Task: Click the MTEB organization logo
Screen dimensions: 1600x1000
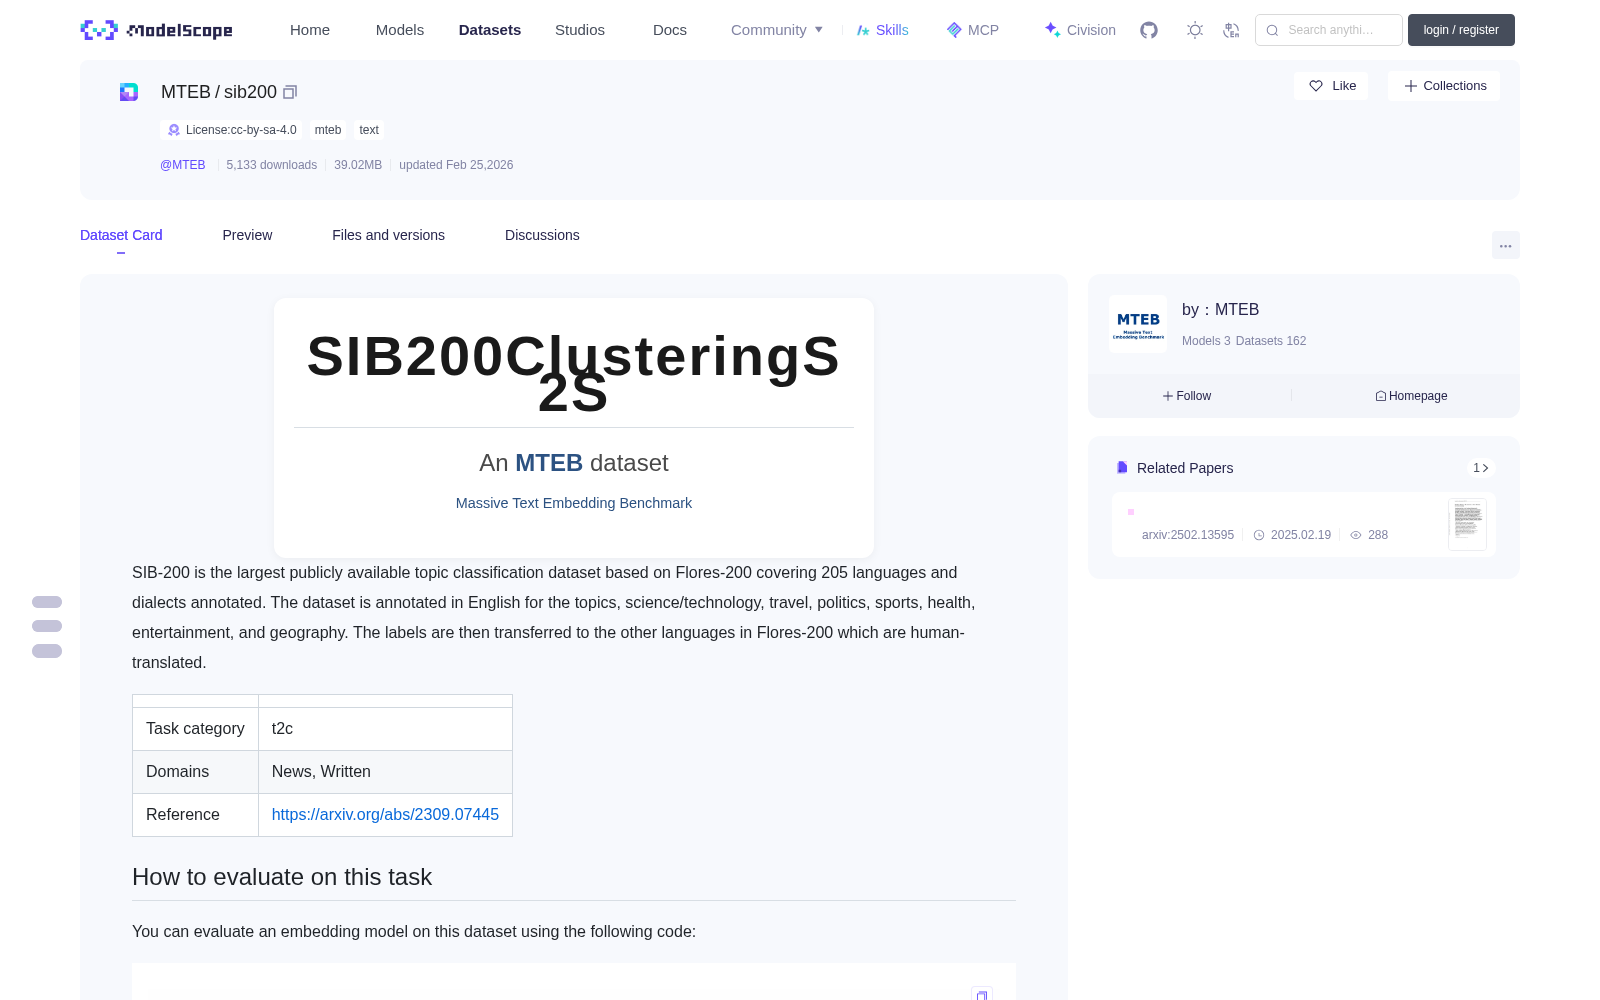Action: tap(1138, 324)
